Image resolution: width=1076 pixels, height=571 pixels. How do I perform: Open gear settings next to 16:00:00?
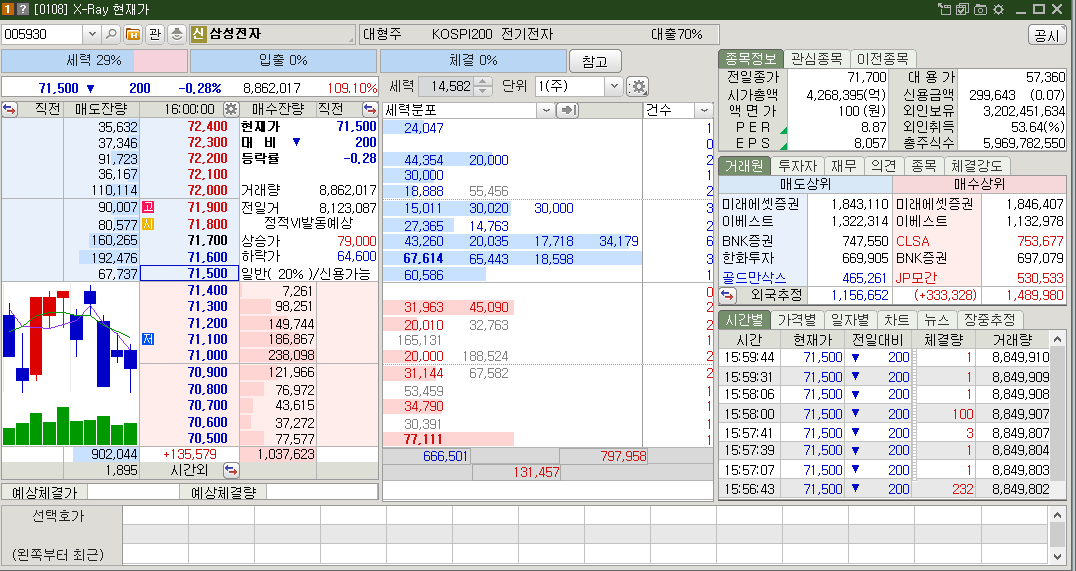click(231, 109)
